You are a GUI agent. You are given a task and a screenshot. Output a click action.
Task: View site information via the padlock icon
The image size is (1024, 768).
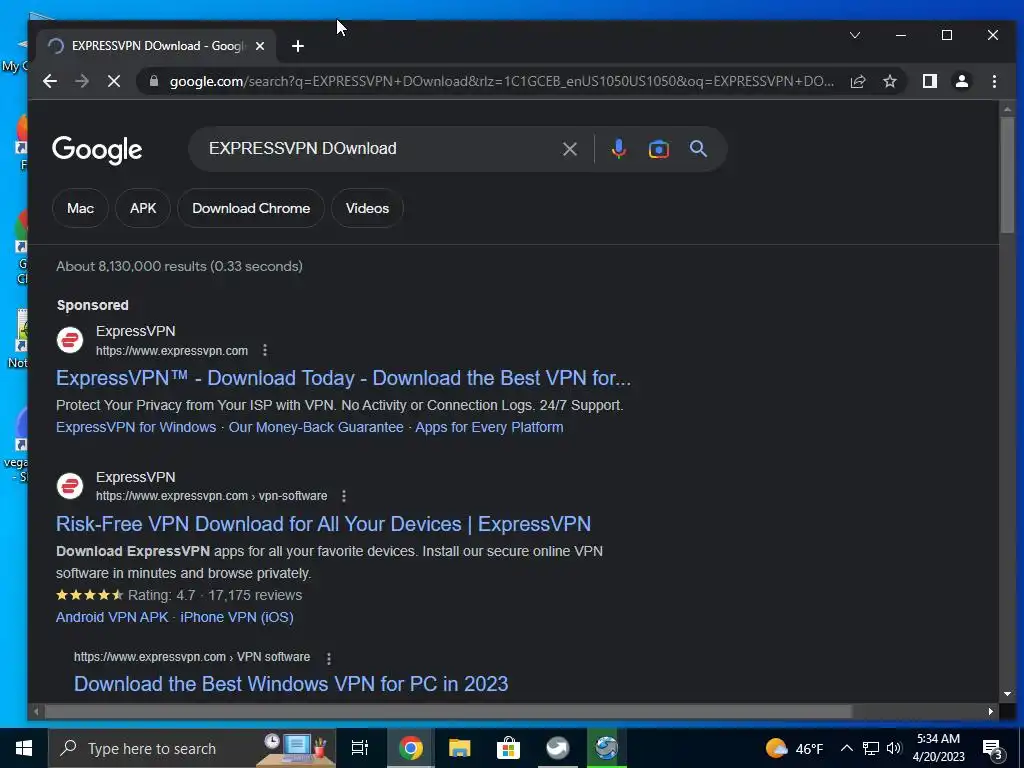154,81
